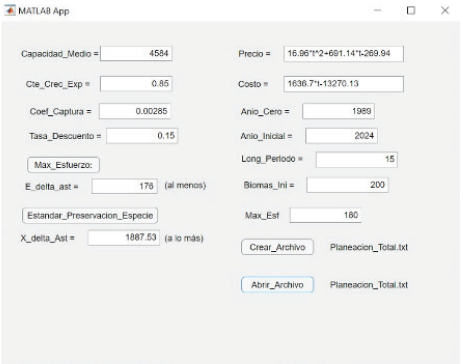
Task: Click the Costo formula field
Action: tap(344, 84)
